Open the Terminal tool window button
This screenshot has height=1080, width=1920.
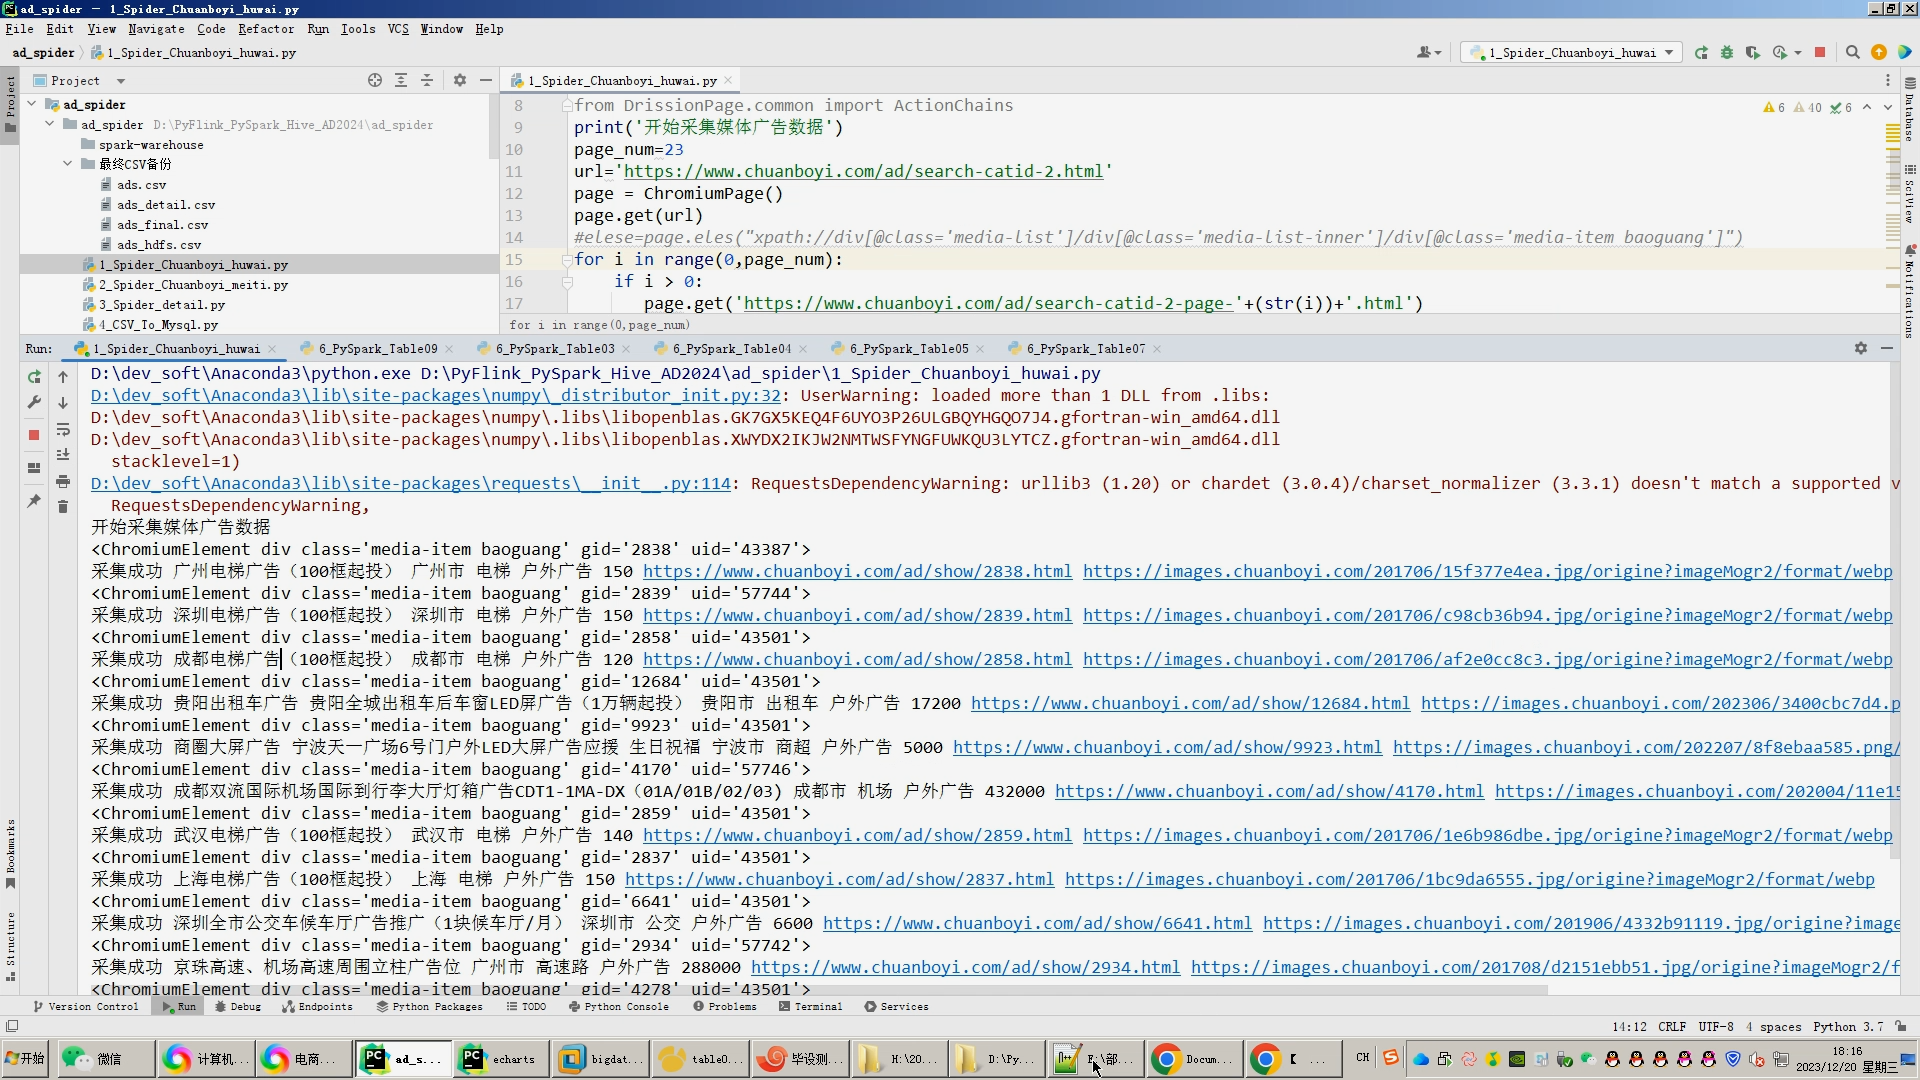810,1007
